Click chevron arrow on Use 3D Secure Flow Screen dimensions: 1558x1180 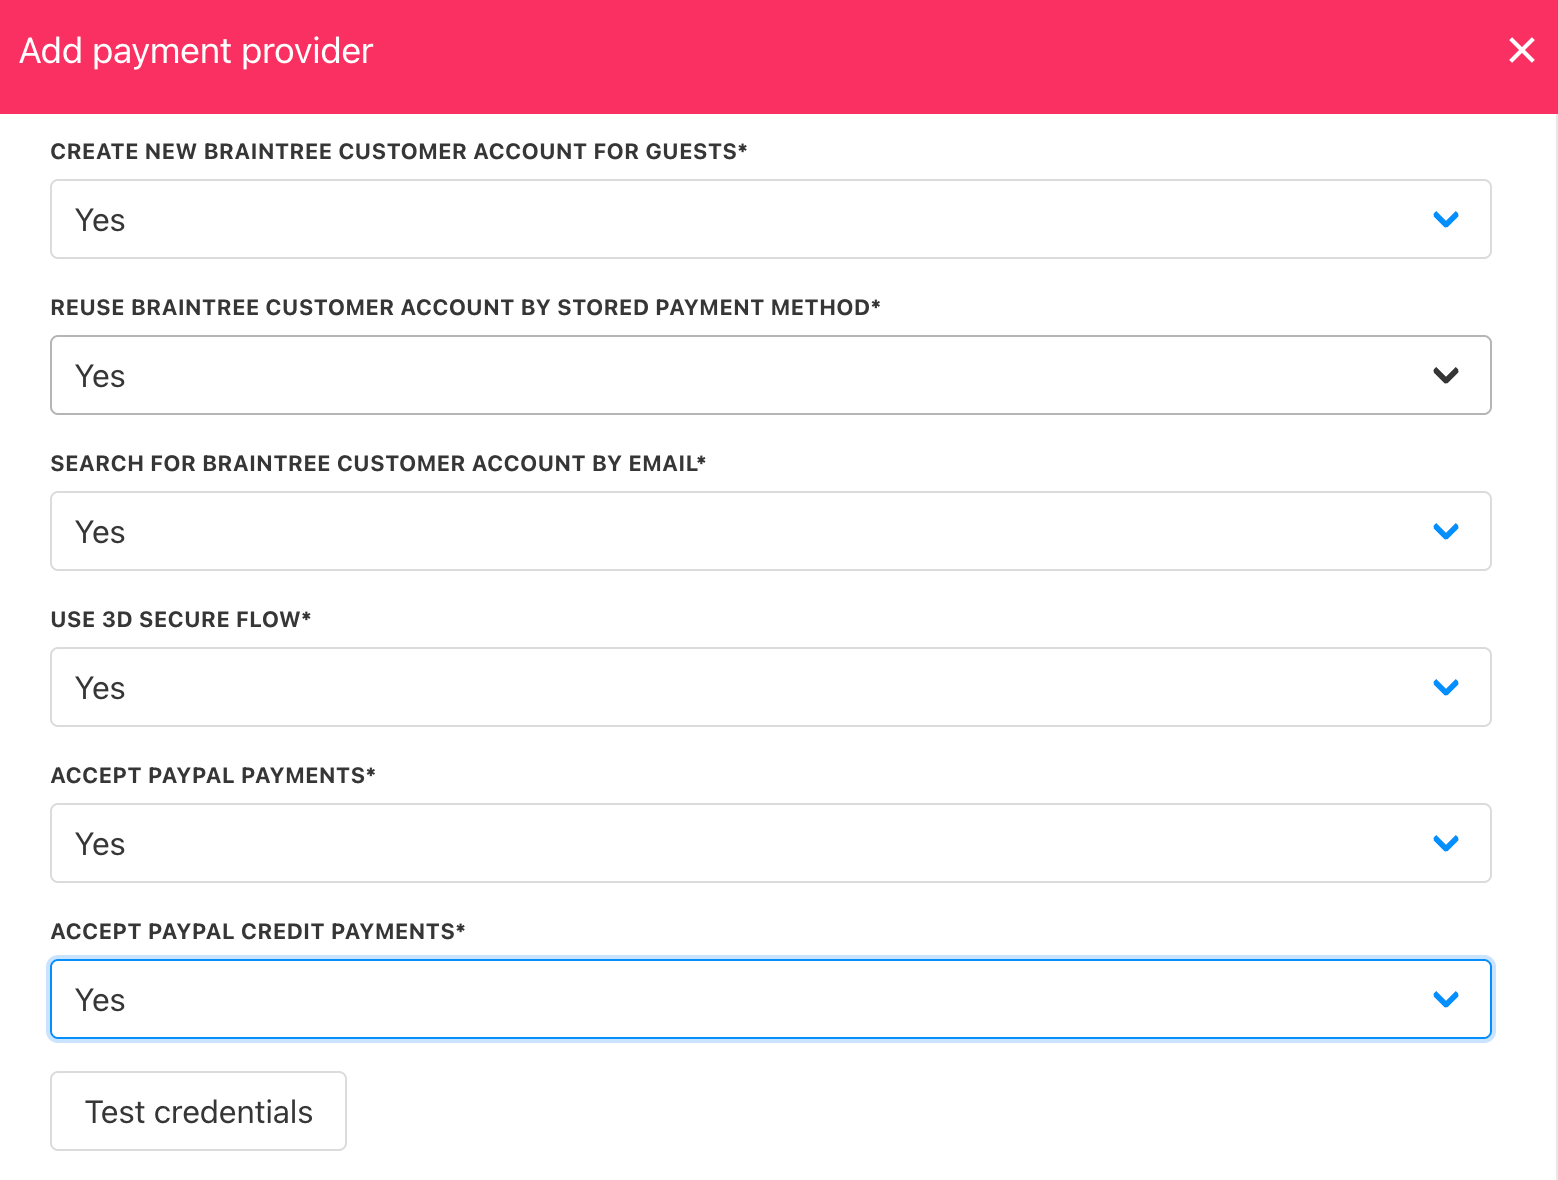pyautogui.click(x=1446, y=687)
